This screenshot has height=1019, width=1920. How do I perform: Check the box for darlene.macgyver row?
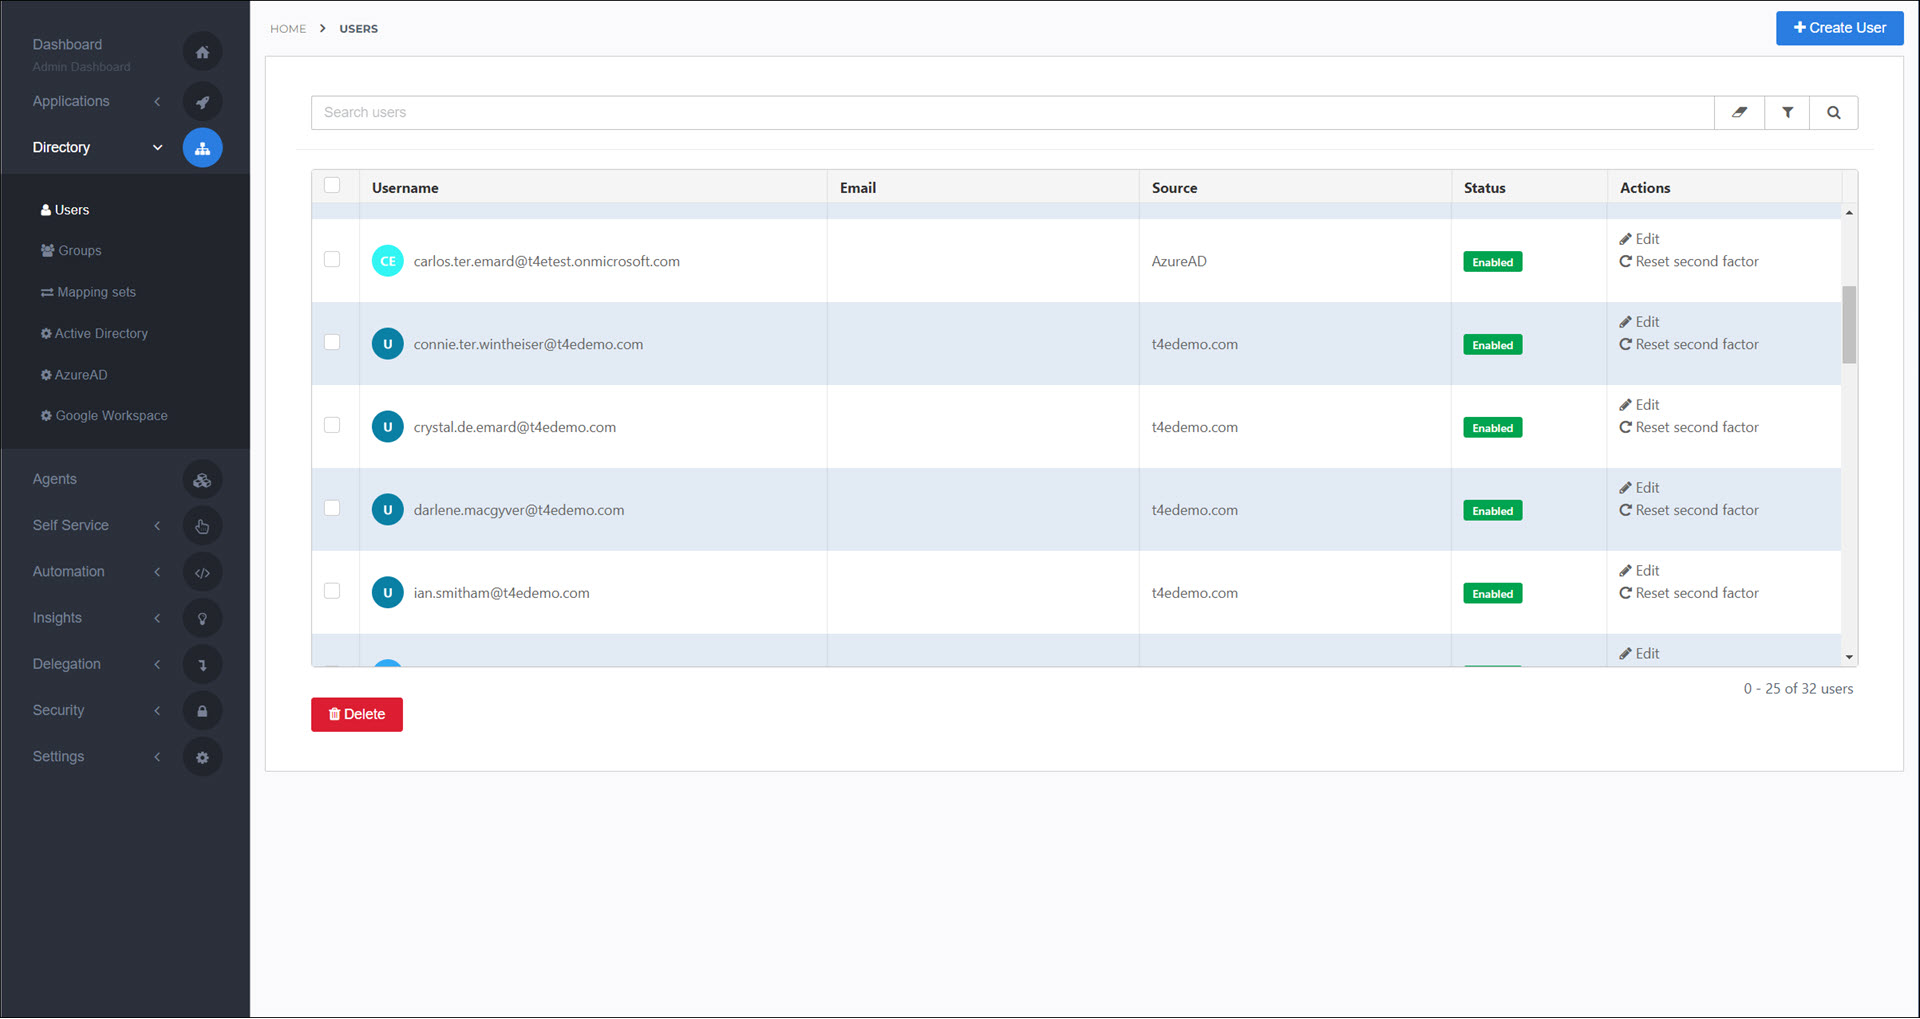coord(332,508)
